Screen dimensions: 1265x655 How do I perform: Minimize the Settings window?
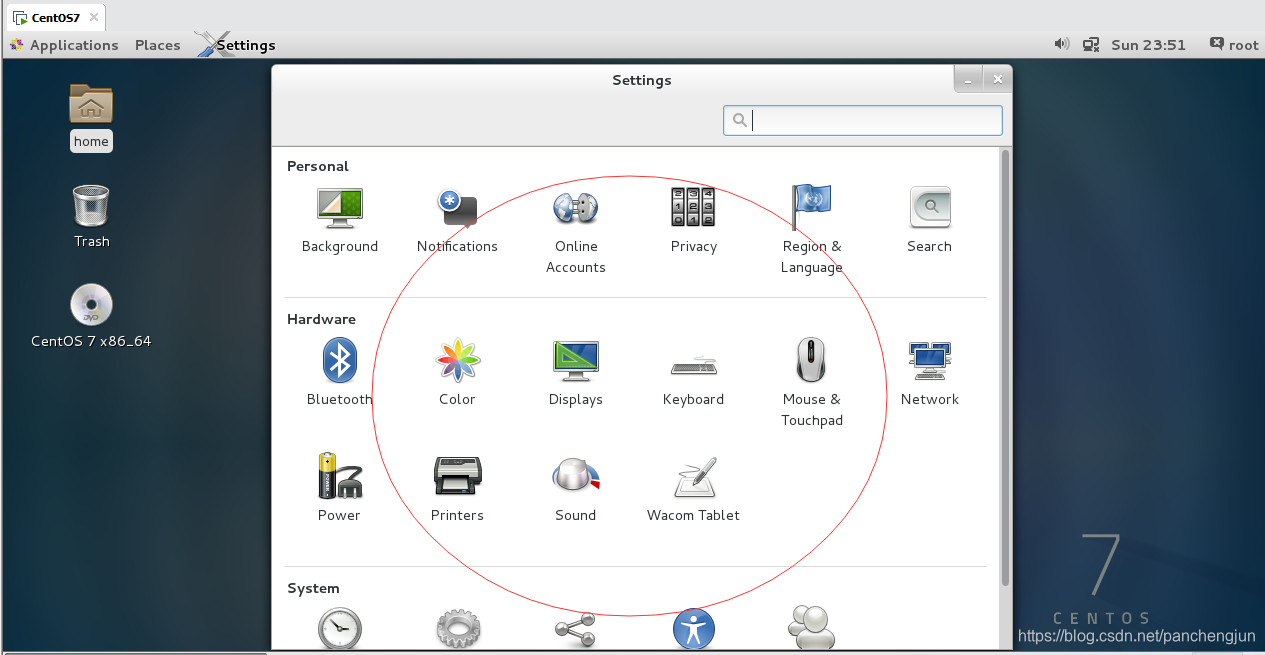point(967,79)
